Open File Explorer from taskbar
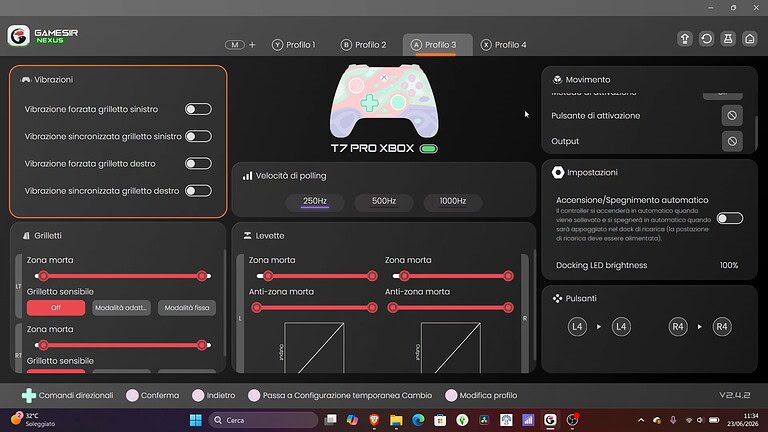The width and height of the screenshot is (768, 432). coord(396,420)
